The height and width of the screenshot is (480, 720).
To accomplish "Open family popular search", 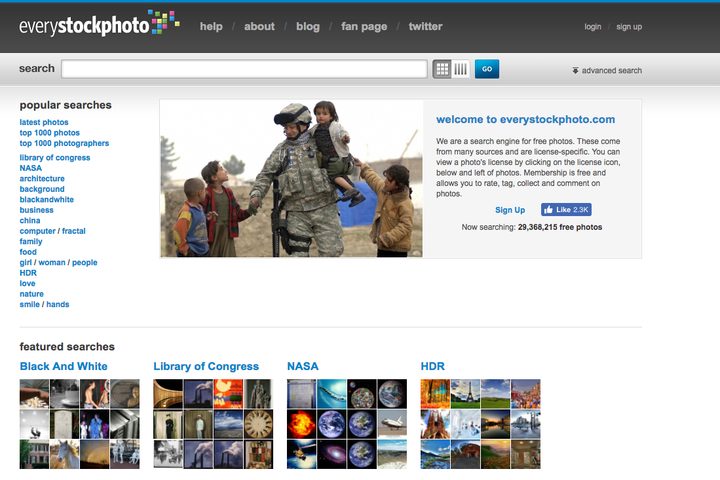I will pyautogui.click(x=31, y=242).
